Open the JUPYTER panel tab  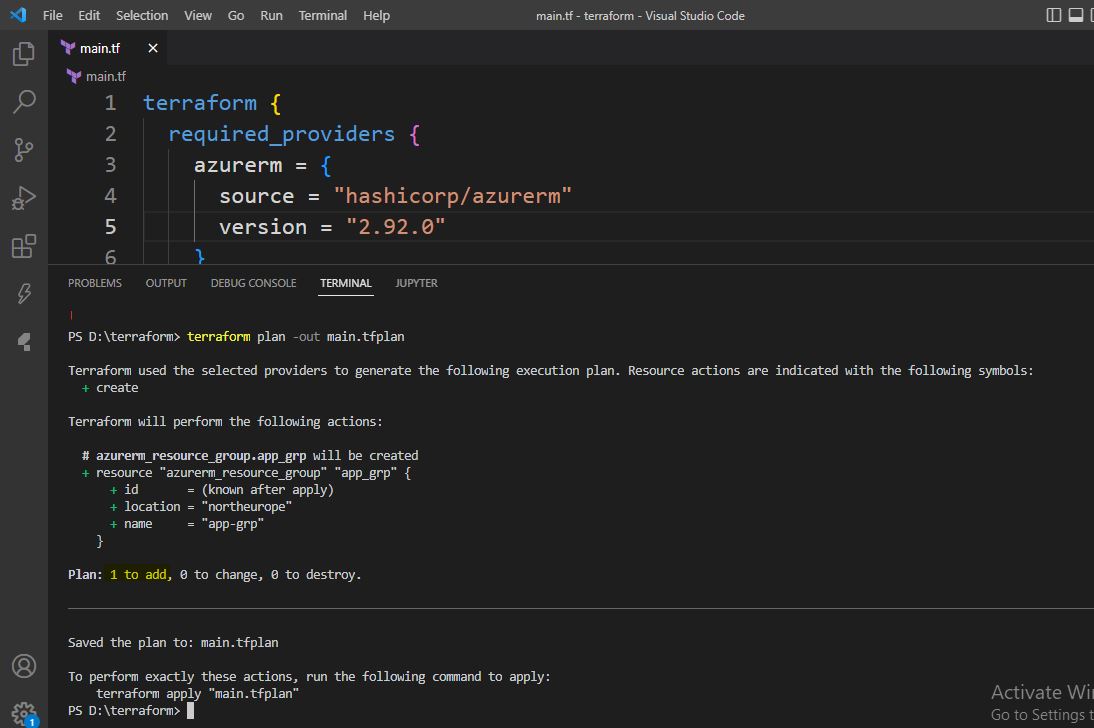416,283
